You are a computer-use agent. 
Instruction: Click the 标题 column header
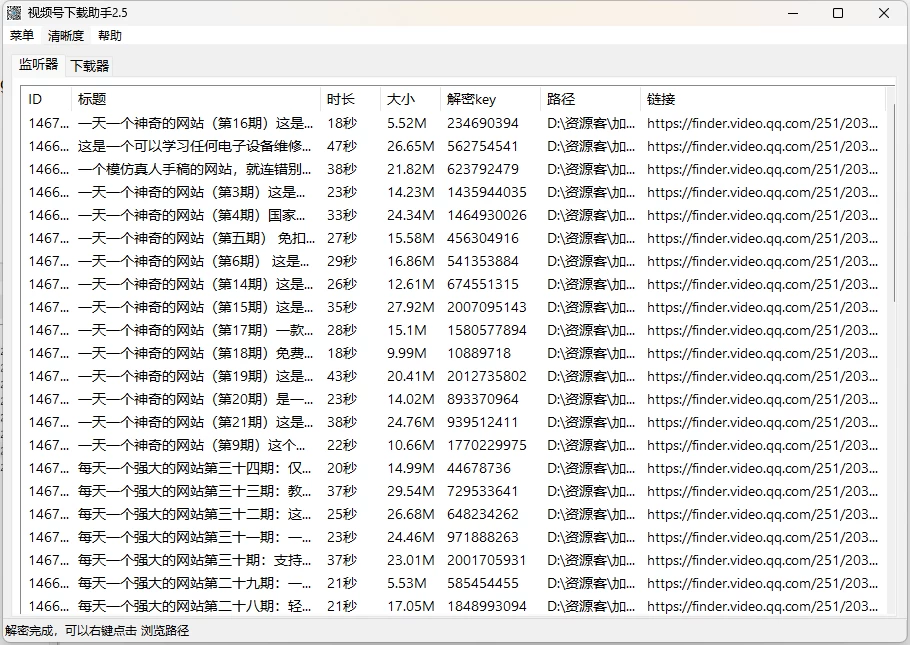(x=196, y=99)
